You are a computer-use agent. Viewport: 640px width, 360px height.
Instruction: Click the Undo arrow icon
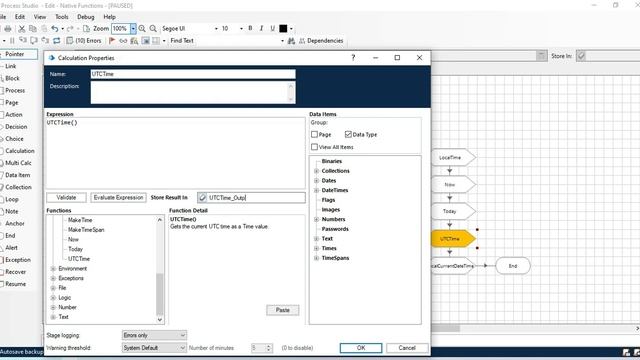55,29
